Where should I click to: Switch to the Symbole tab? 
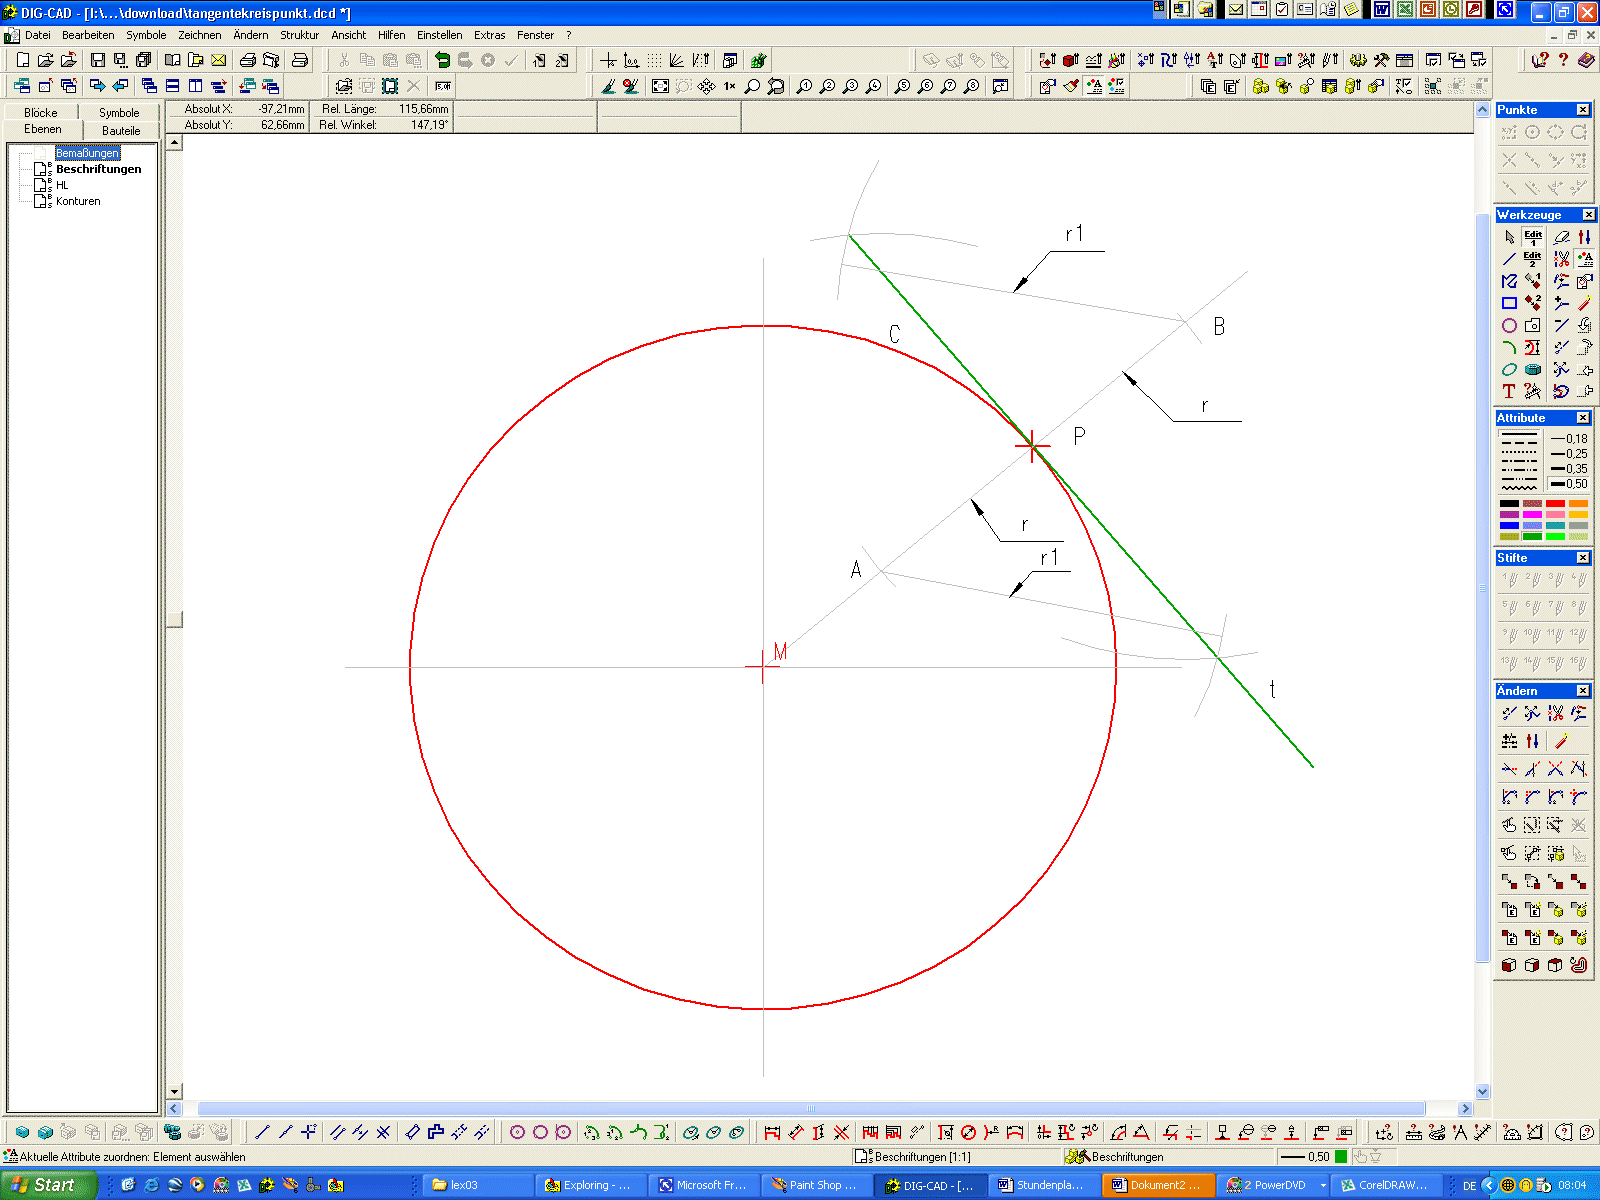tap(119, 113)
